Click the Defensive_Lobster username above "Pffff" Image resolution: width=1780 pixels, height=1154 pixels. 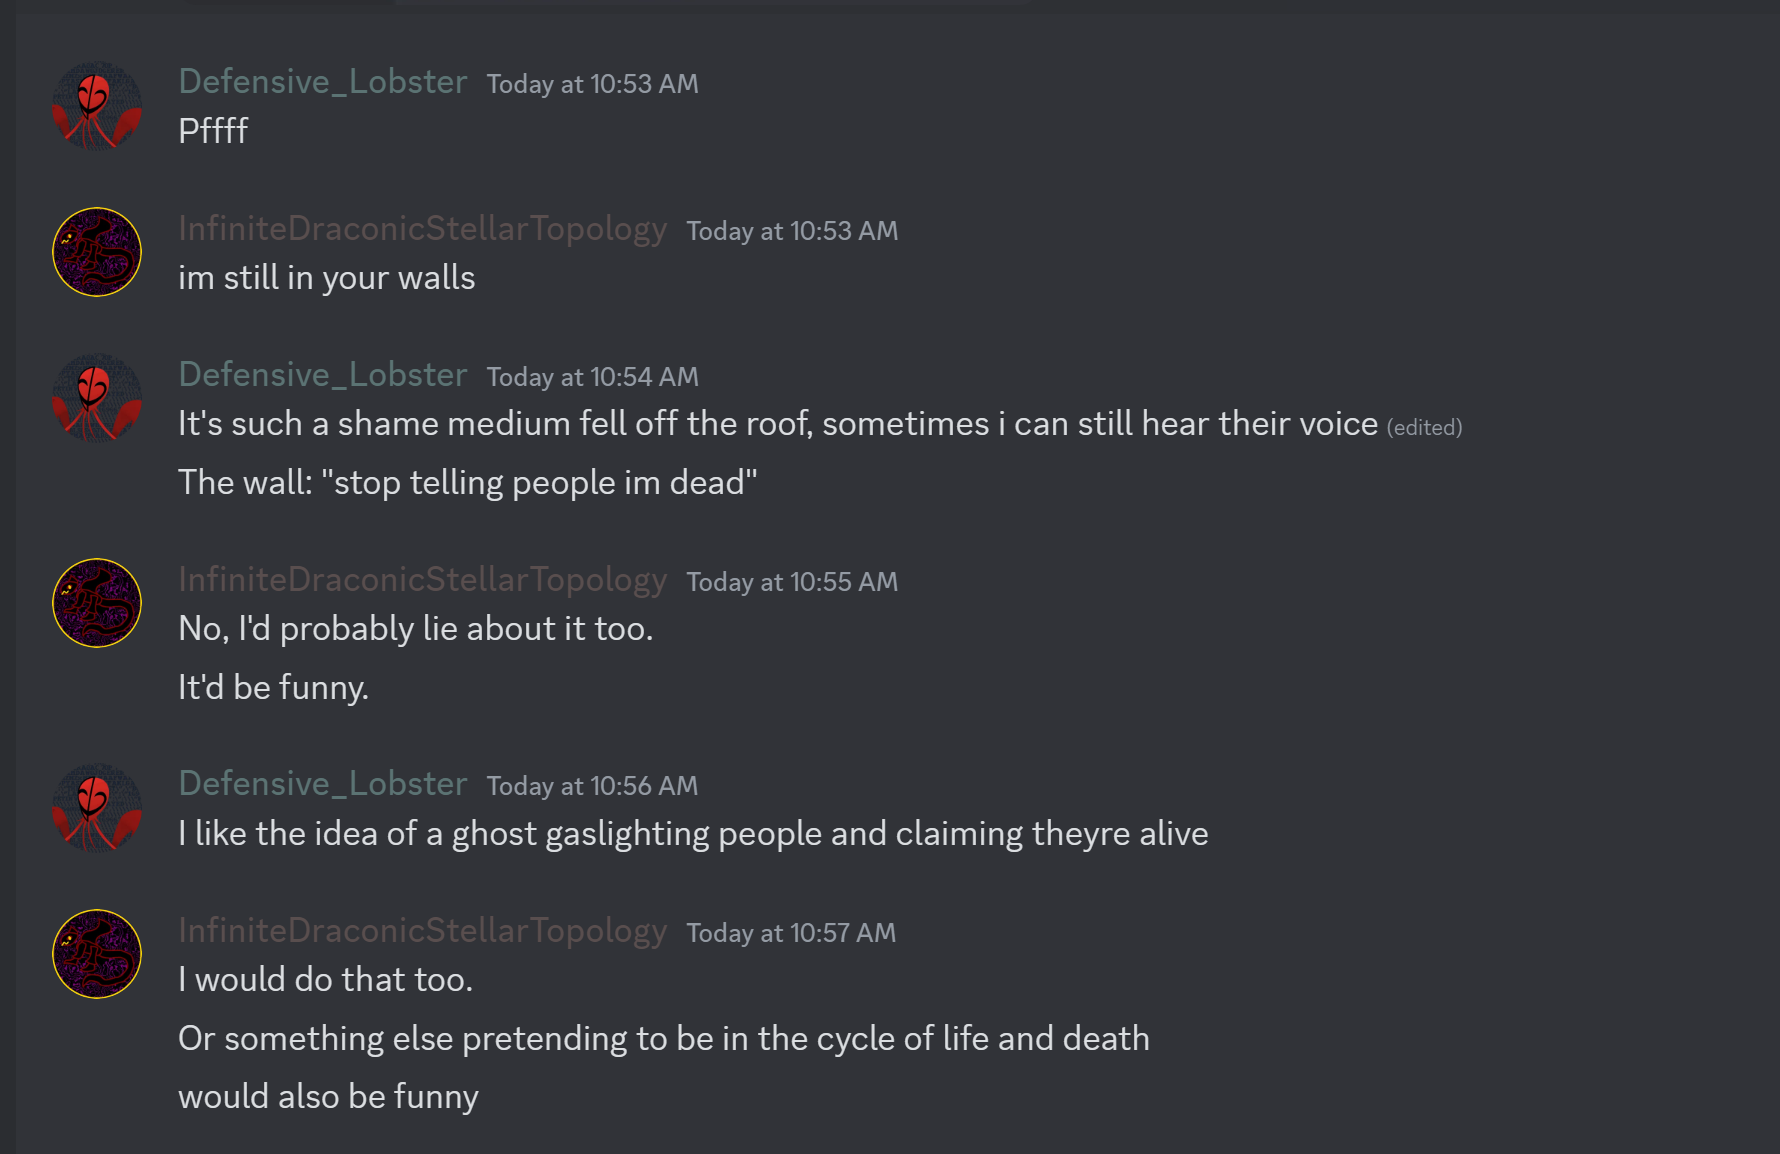[323, 82]
